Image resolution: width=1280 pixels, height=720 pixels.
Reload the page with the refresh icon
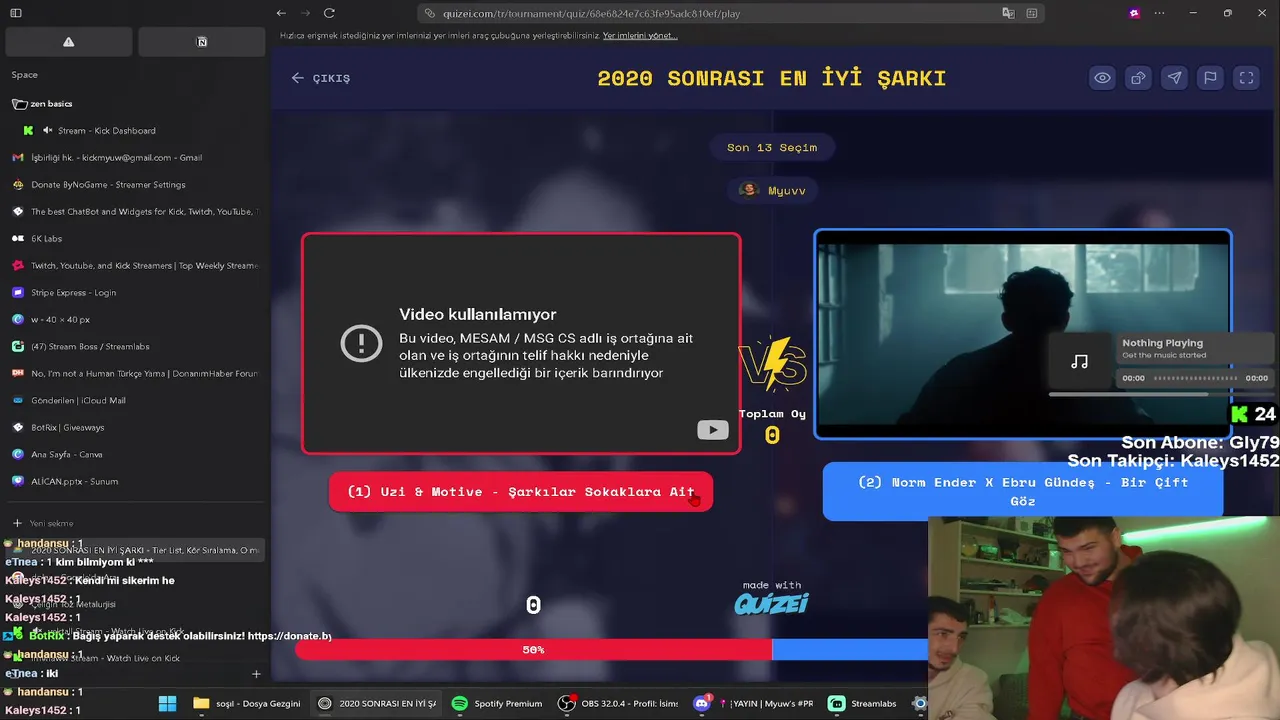click(329, 13)
